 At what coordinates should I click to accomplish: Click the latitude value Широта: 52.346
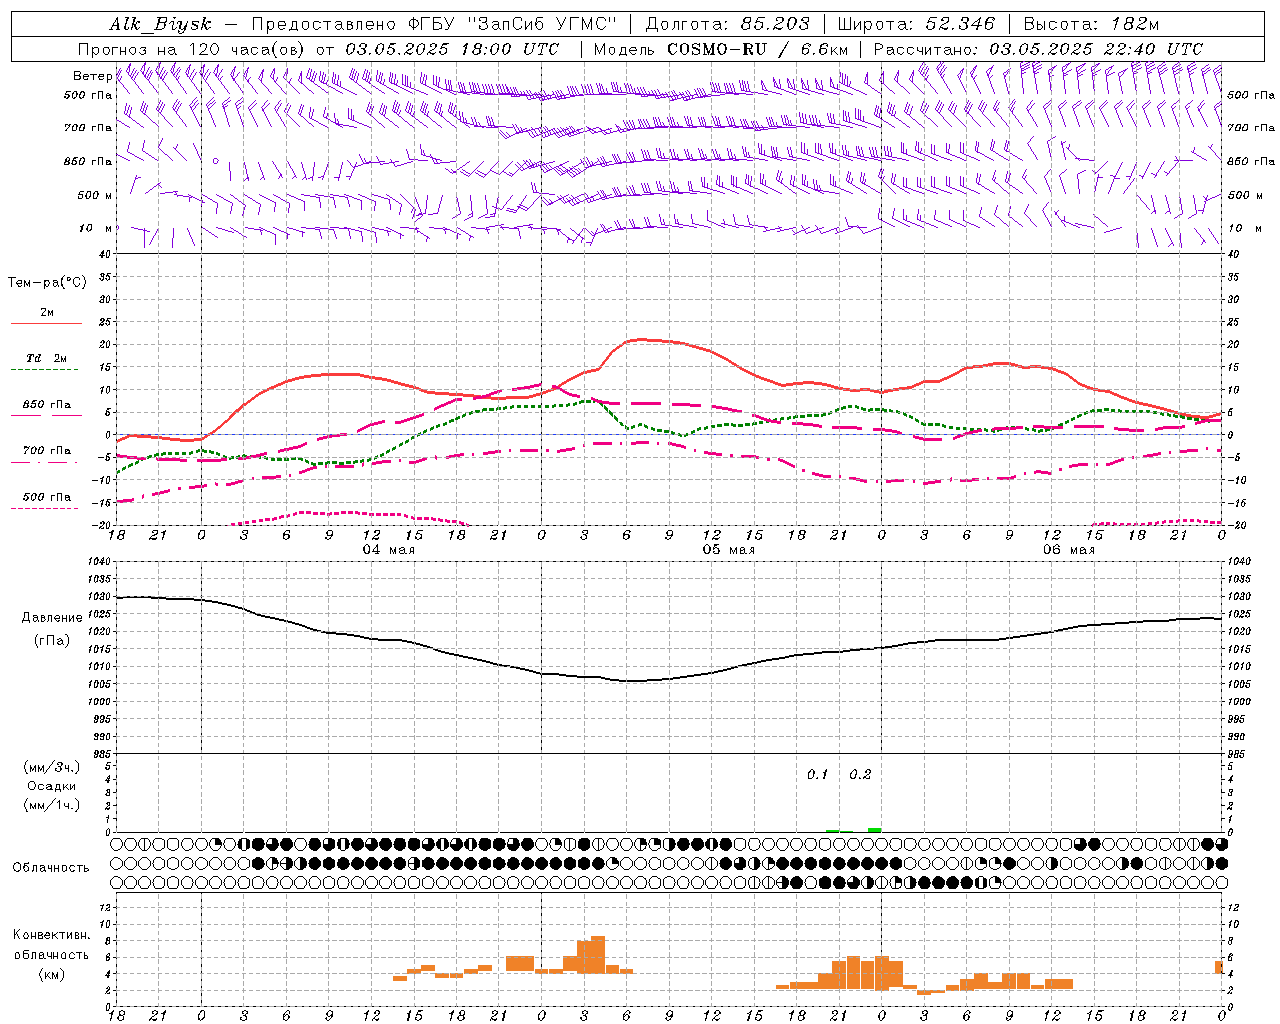(x=915, y=24)
